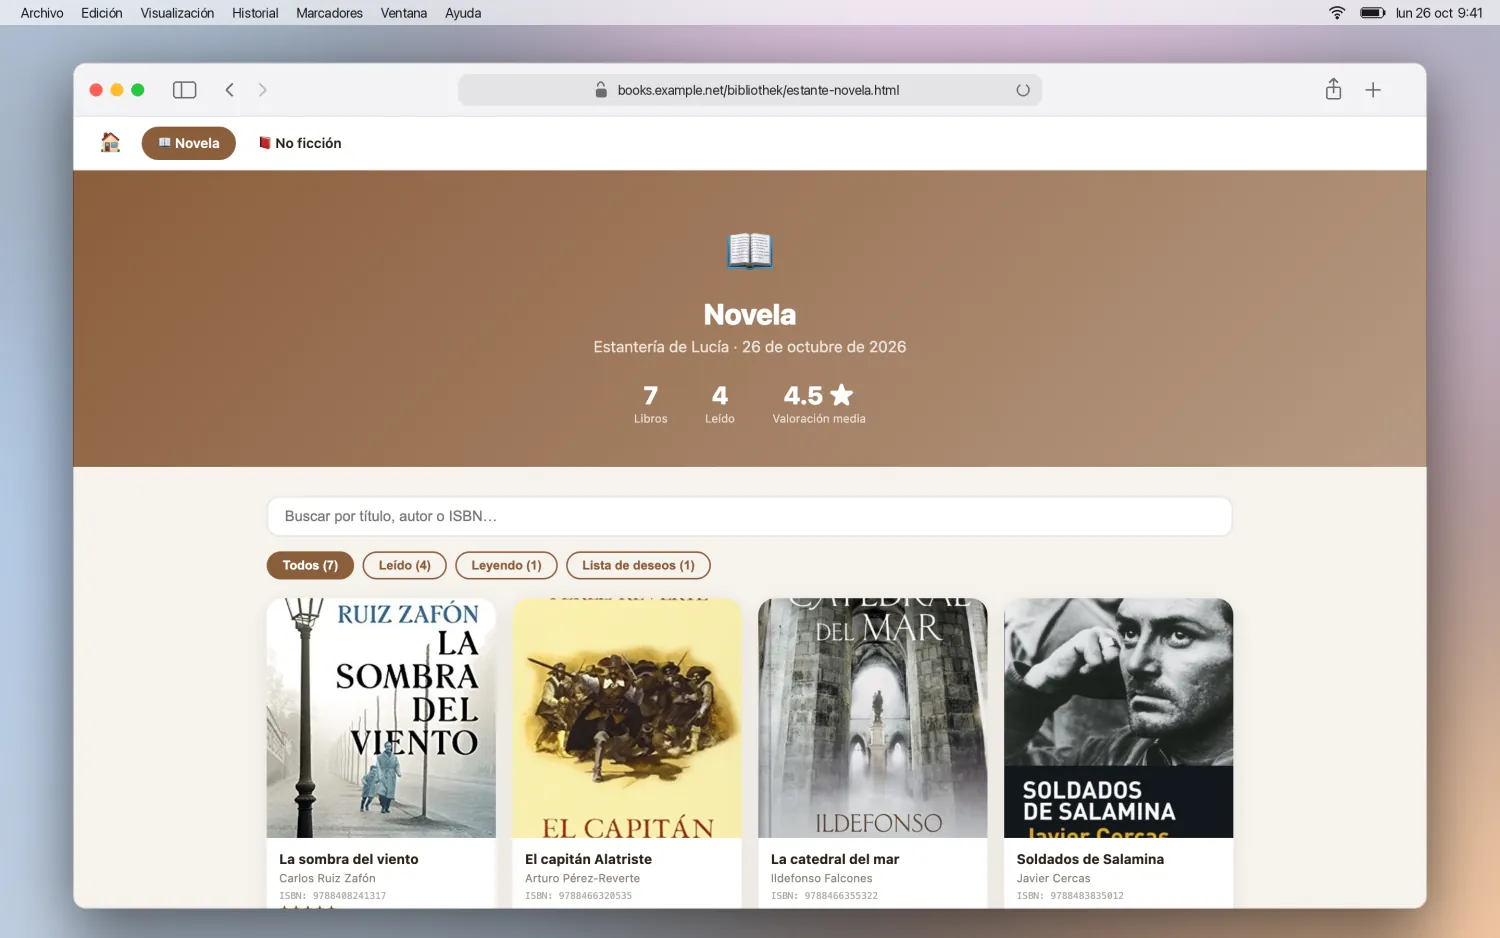Screen dimensions: 1500x938
Task: Open a new tab with plus icon
Action: pyautogui.click(x=1373, y=90)
